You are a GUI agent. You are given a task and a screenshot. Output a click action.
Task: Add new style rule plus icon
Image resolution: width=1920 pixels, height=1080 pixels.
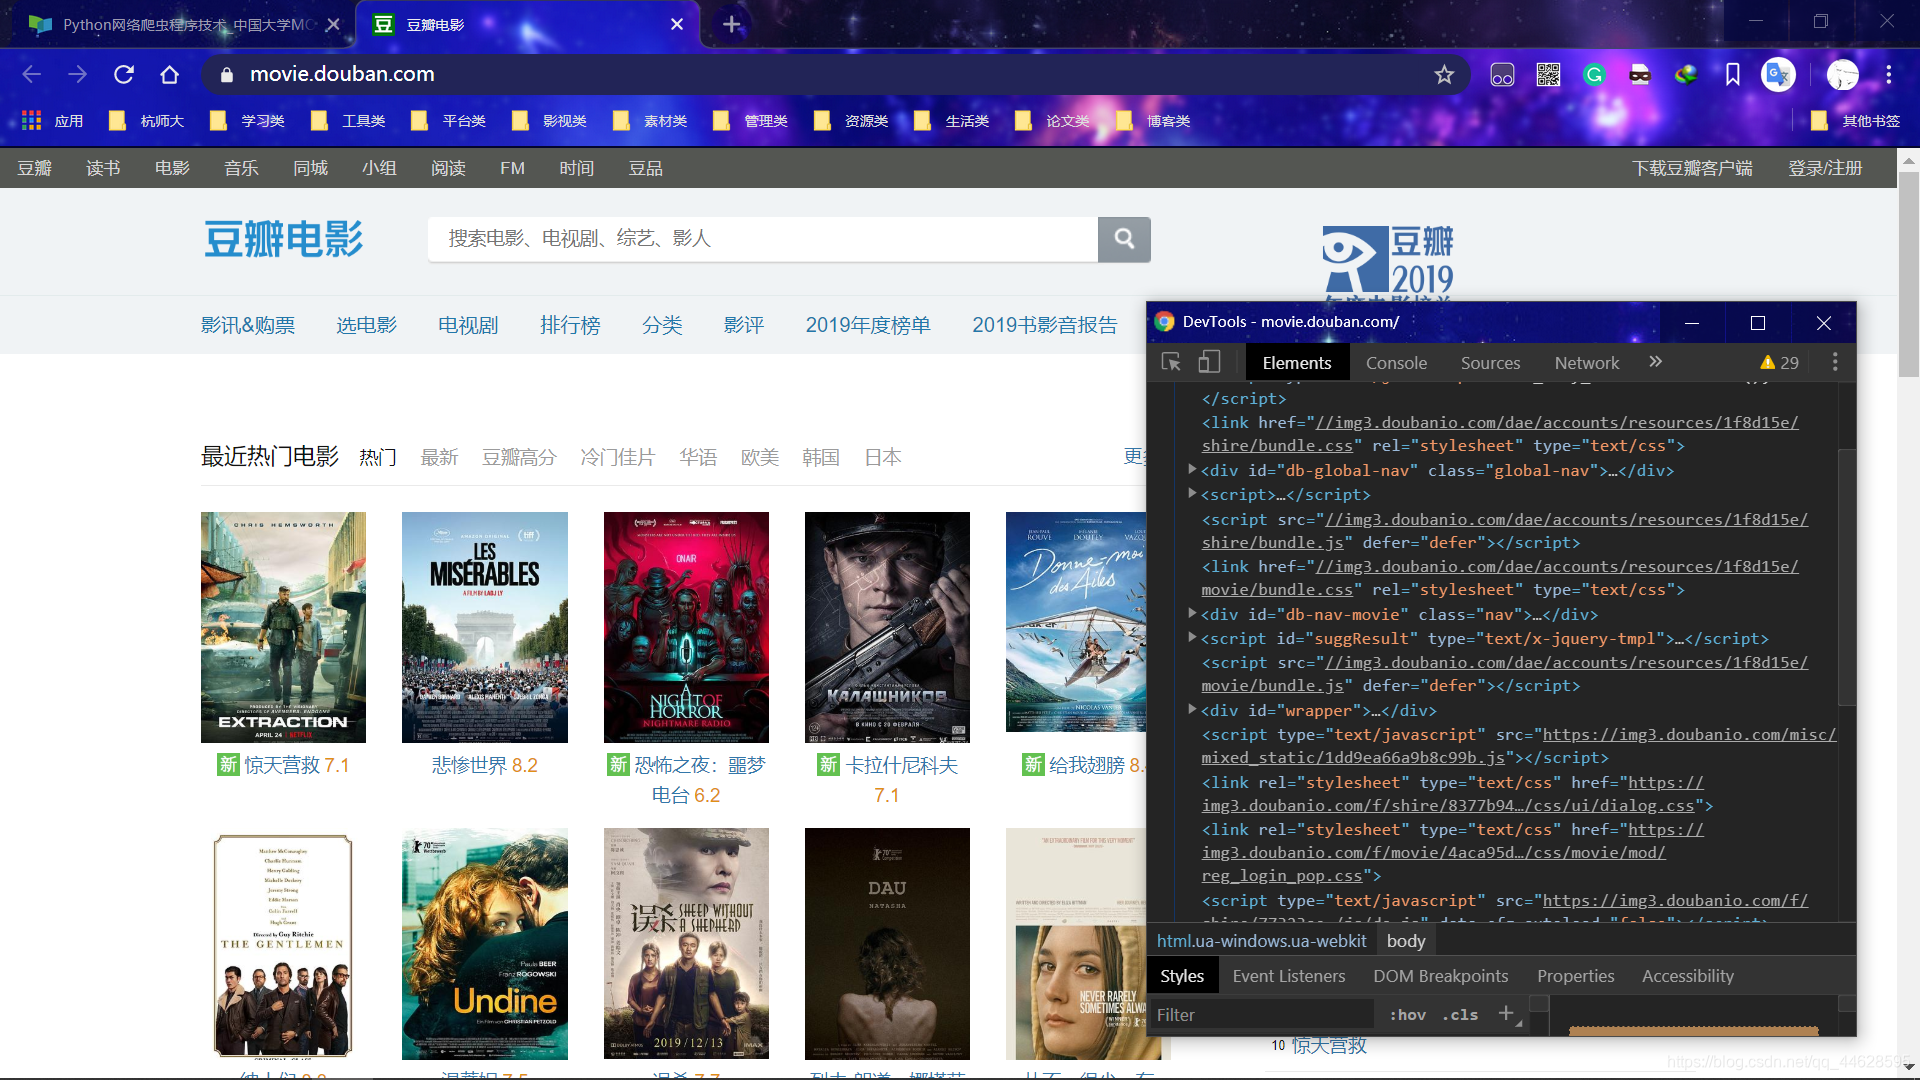(x=1506, y=1014)
